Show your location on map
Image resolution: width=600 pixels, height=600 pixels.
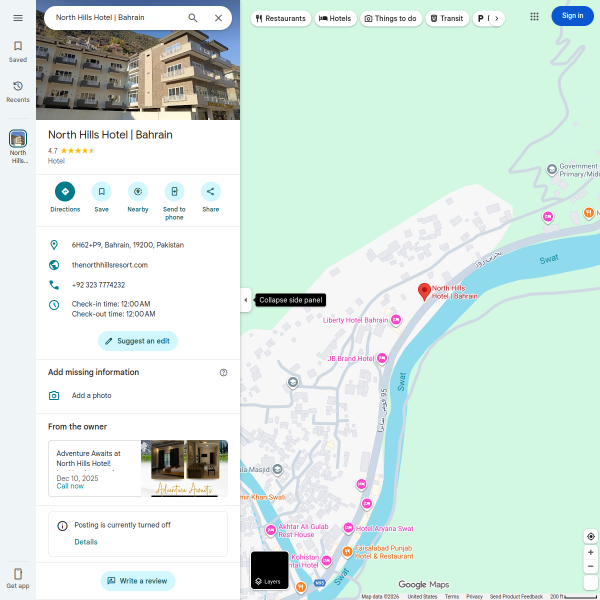pyautogui.click(x=591, y=536)
